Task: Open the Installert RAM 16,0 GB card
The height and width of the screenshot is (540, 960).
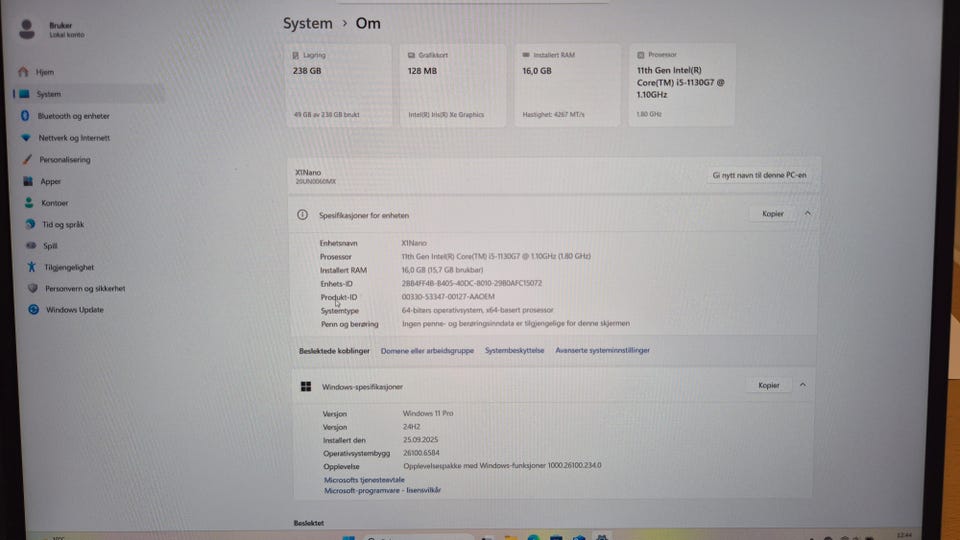Action: tap(567, 85)
